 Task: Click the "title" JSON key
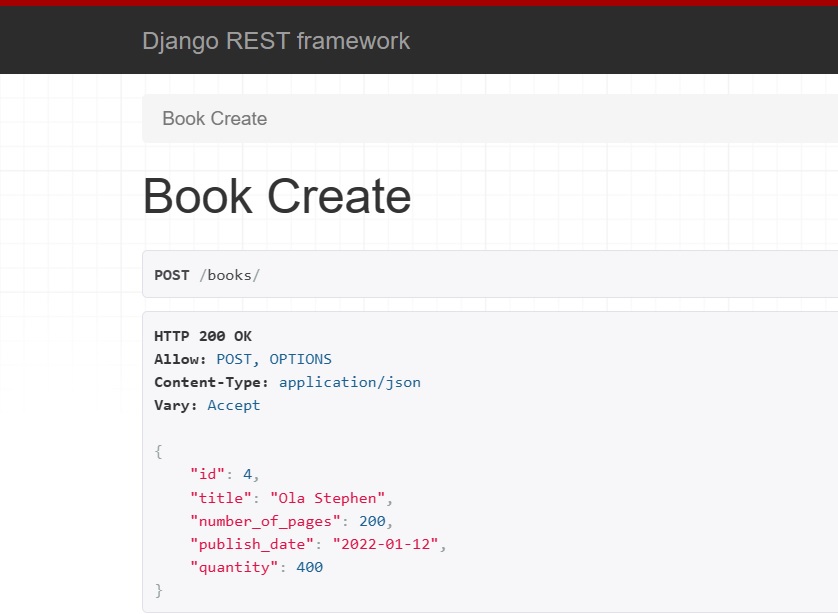[x=221, y=498]
